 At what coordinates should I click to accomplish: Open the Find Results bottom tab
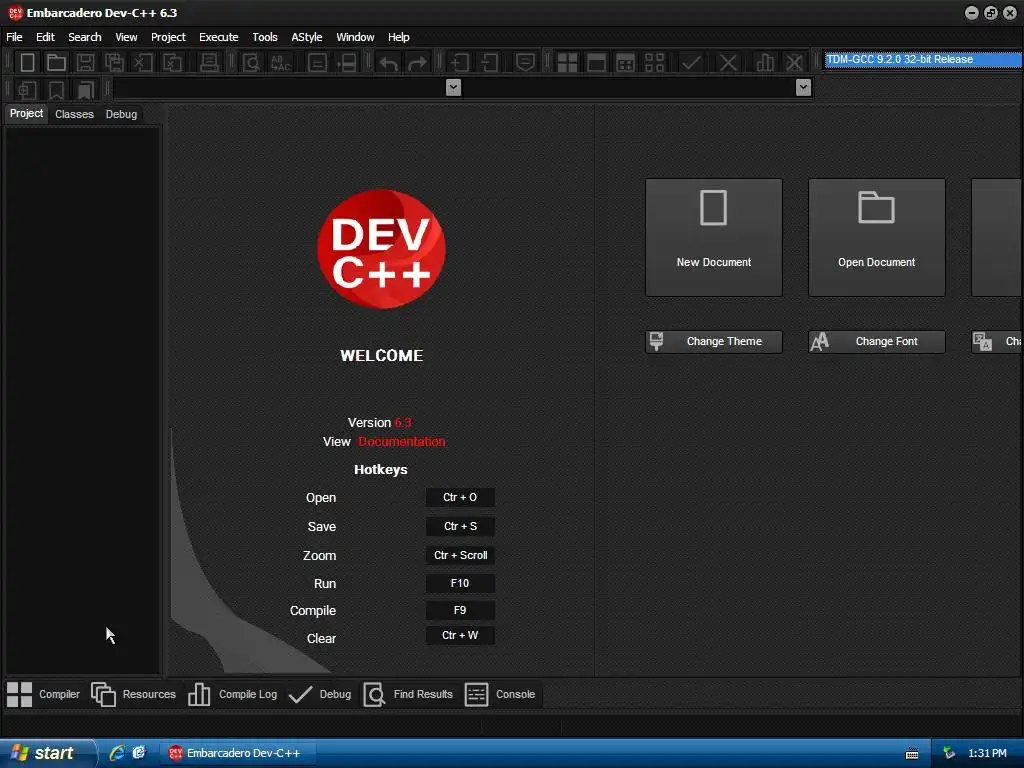(408, 694)
